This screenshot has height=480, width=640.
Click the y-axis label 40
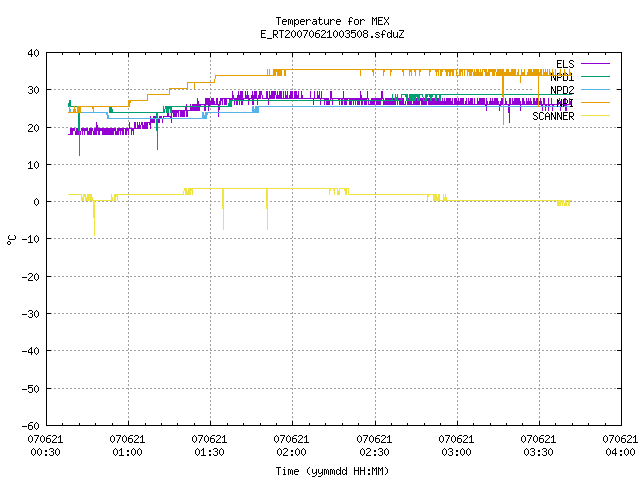point(33,53)
